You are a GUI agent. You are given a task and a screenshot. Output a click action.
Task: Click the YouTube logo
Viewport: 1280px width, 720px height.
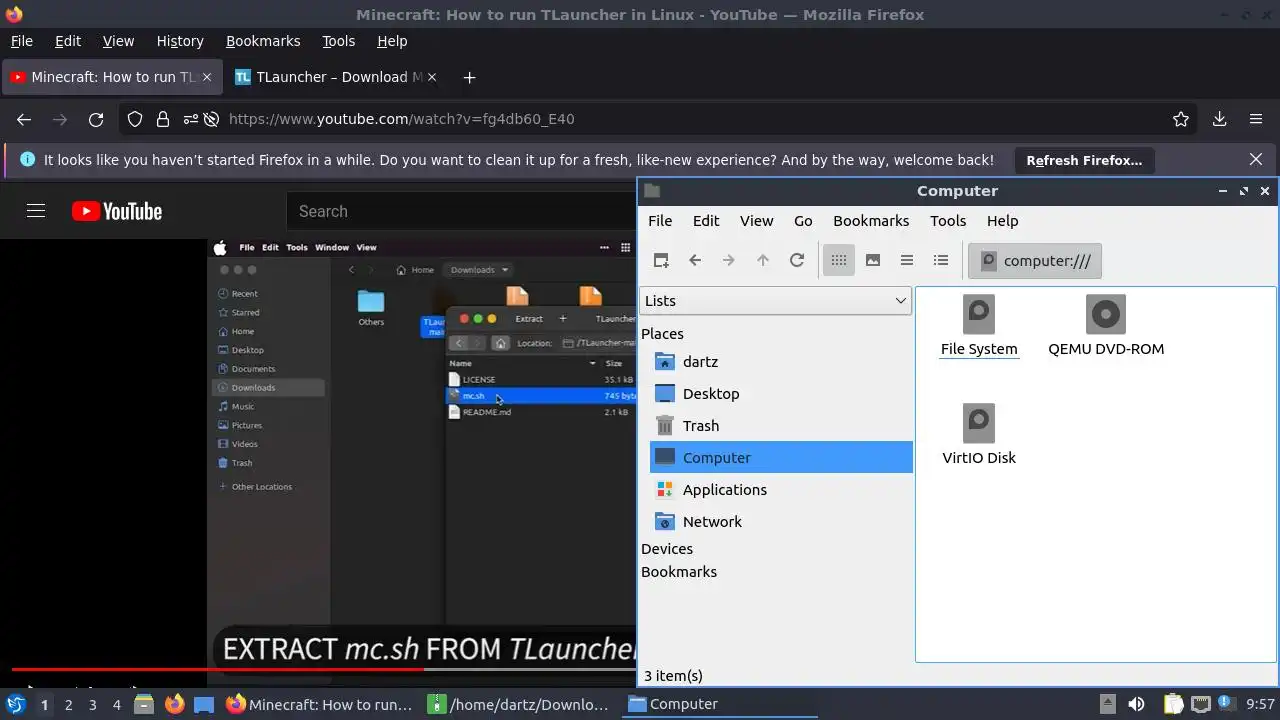tap(117, 211)
